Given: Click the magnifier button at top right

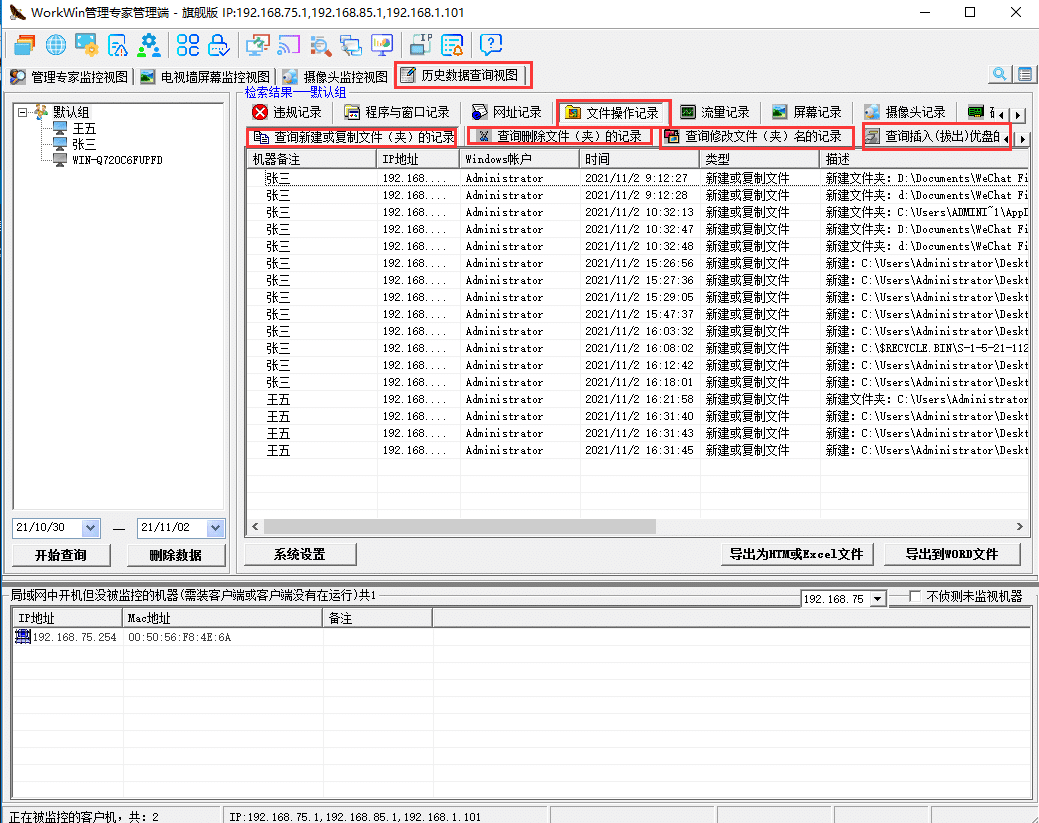Looking at the screenshot, I should [x=1000, y=74].
